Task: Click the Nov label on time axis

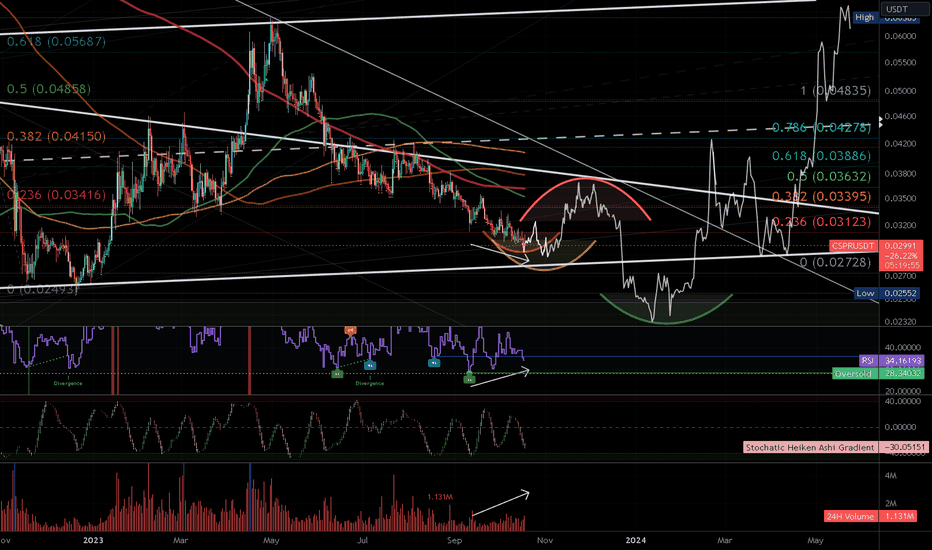Action: pos(545,540)
